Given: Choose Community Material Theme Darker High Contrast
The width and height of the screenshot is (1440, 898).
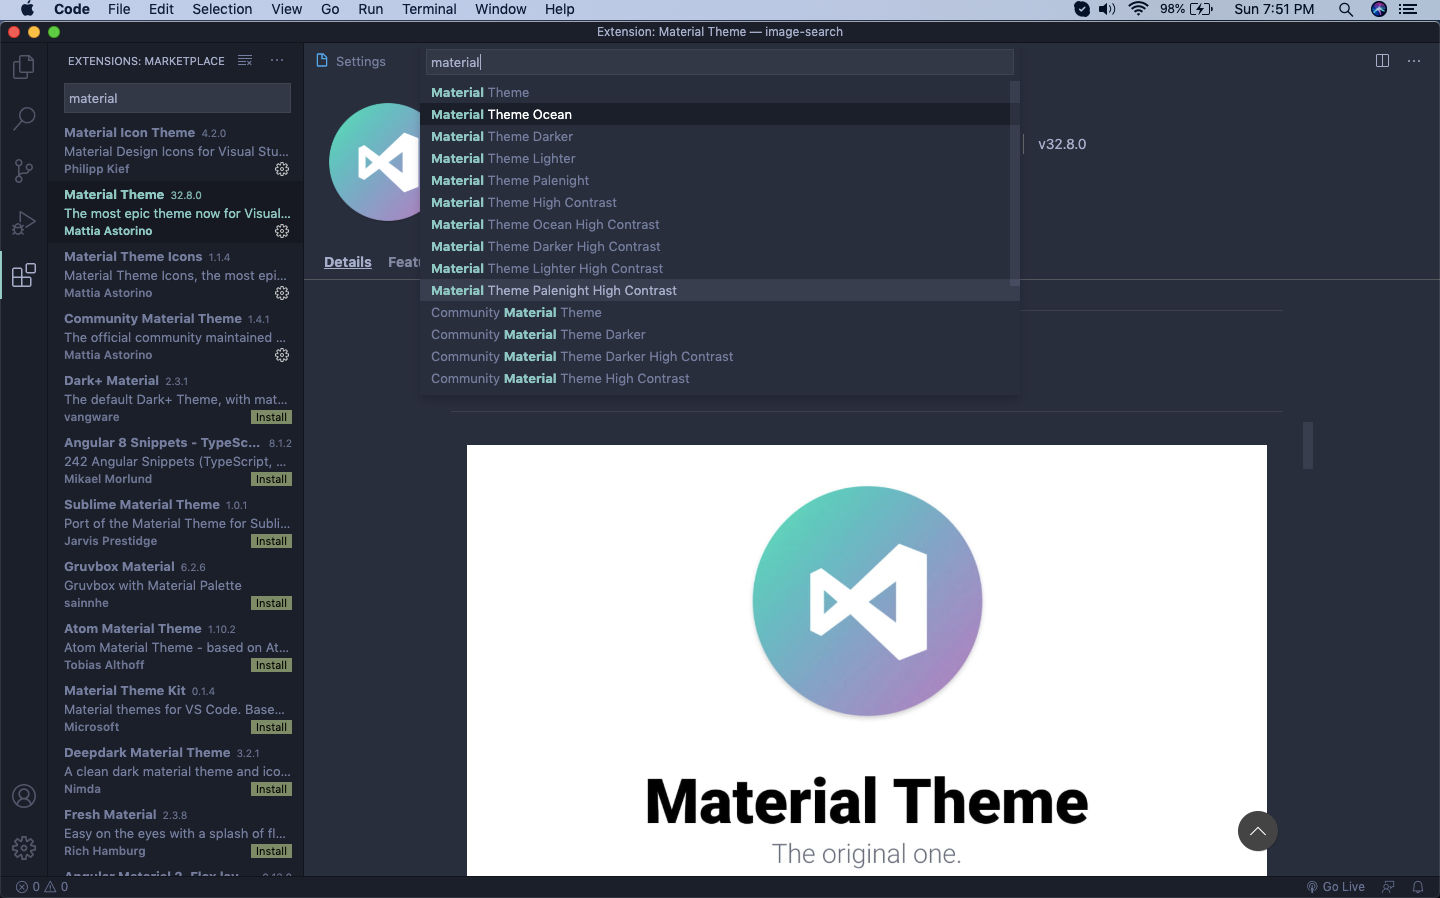Looking at the screenshot, I should pyautogui.click(x=720, y=357).
